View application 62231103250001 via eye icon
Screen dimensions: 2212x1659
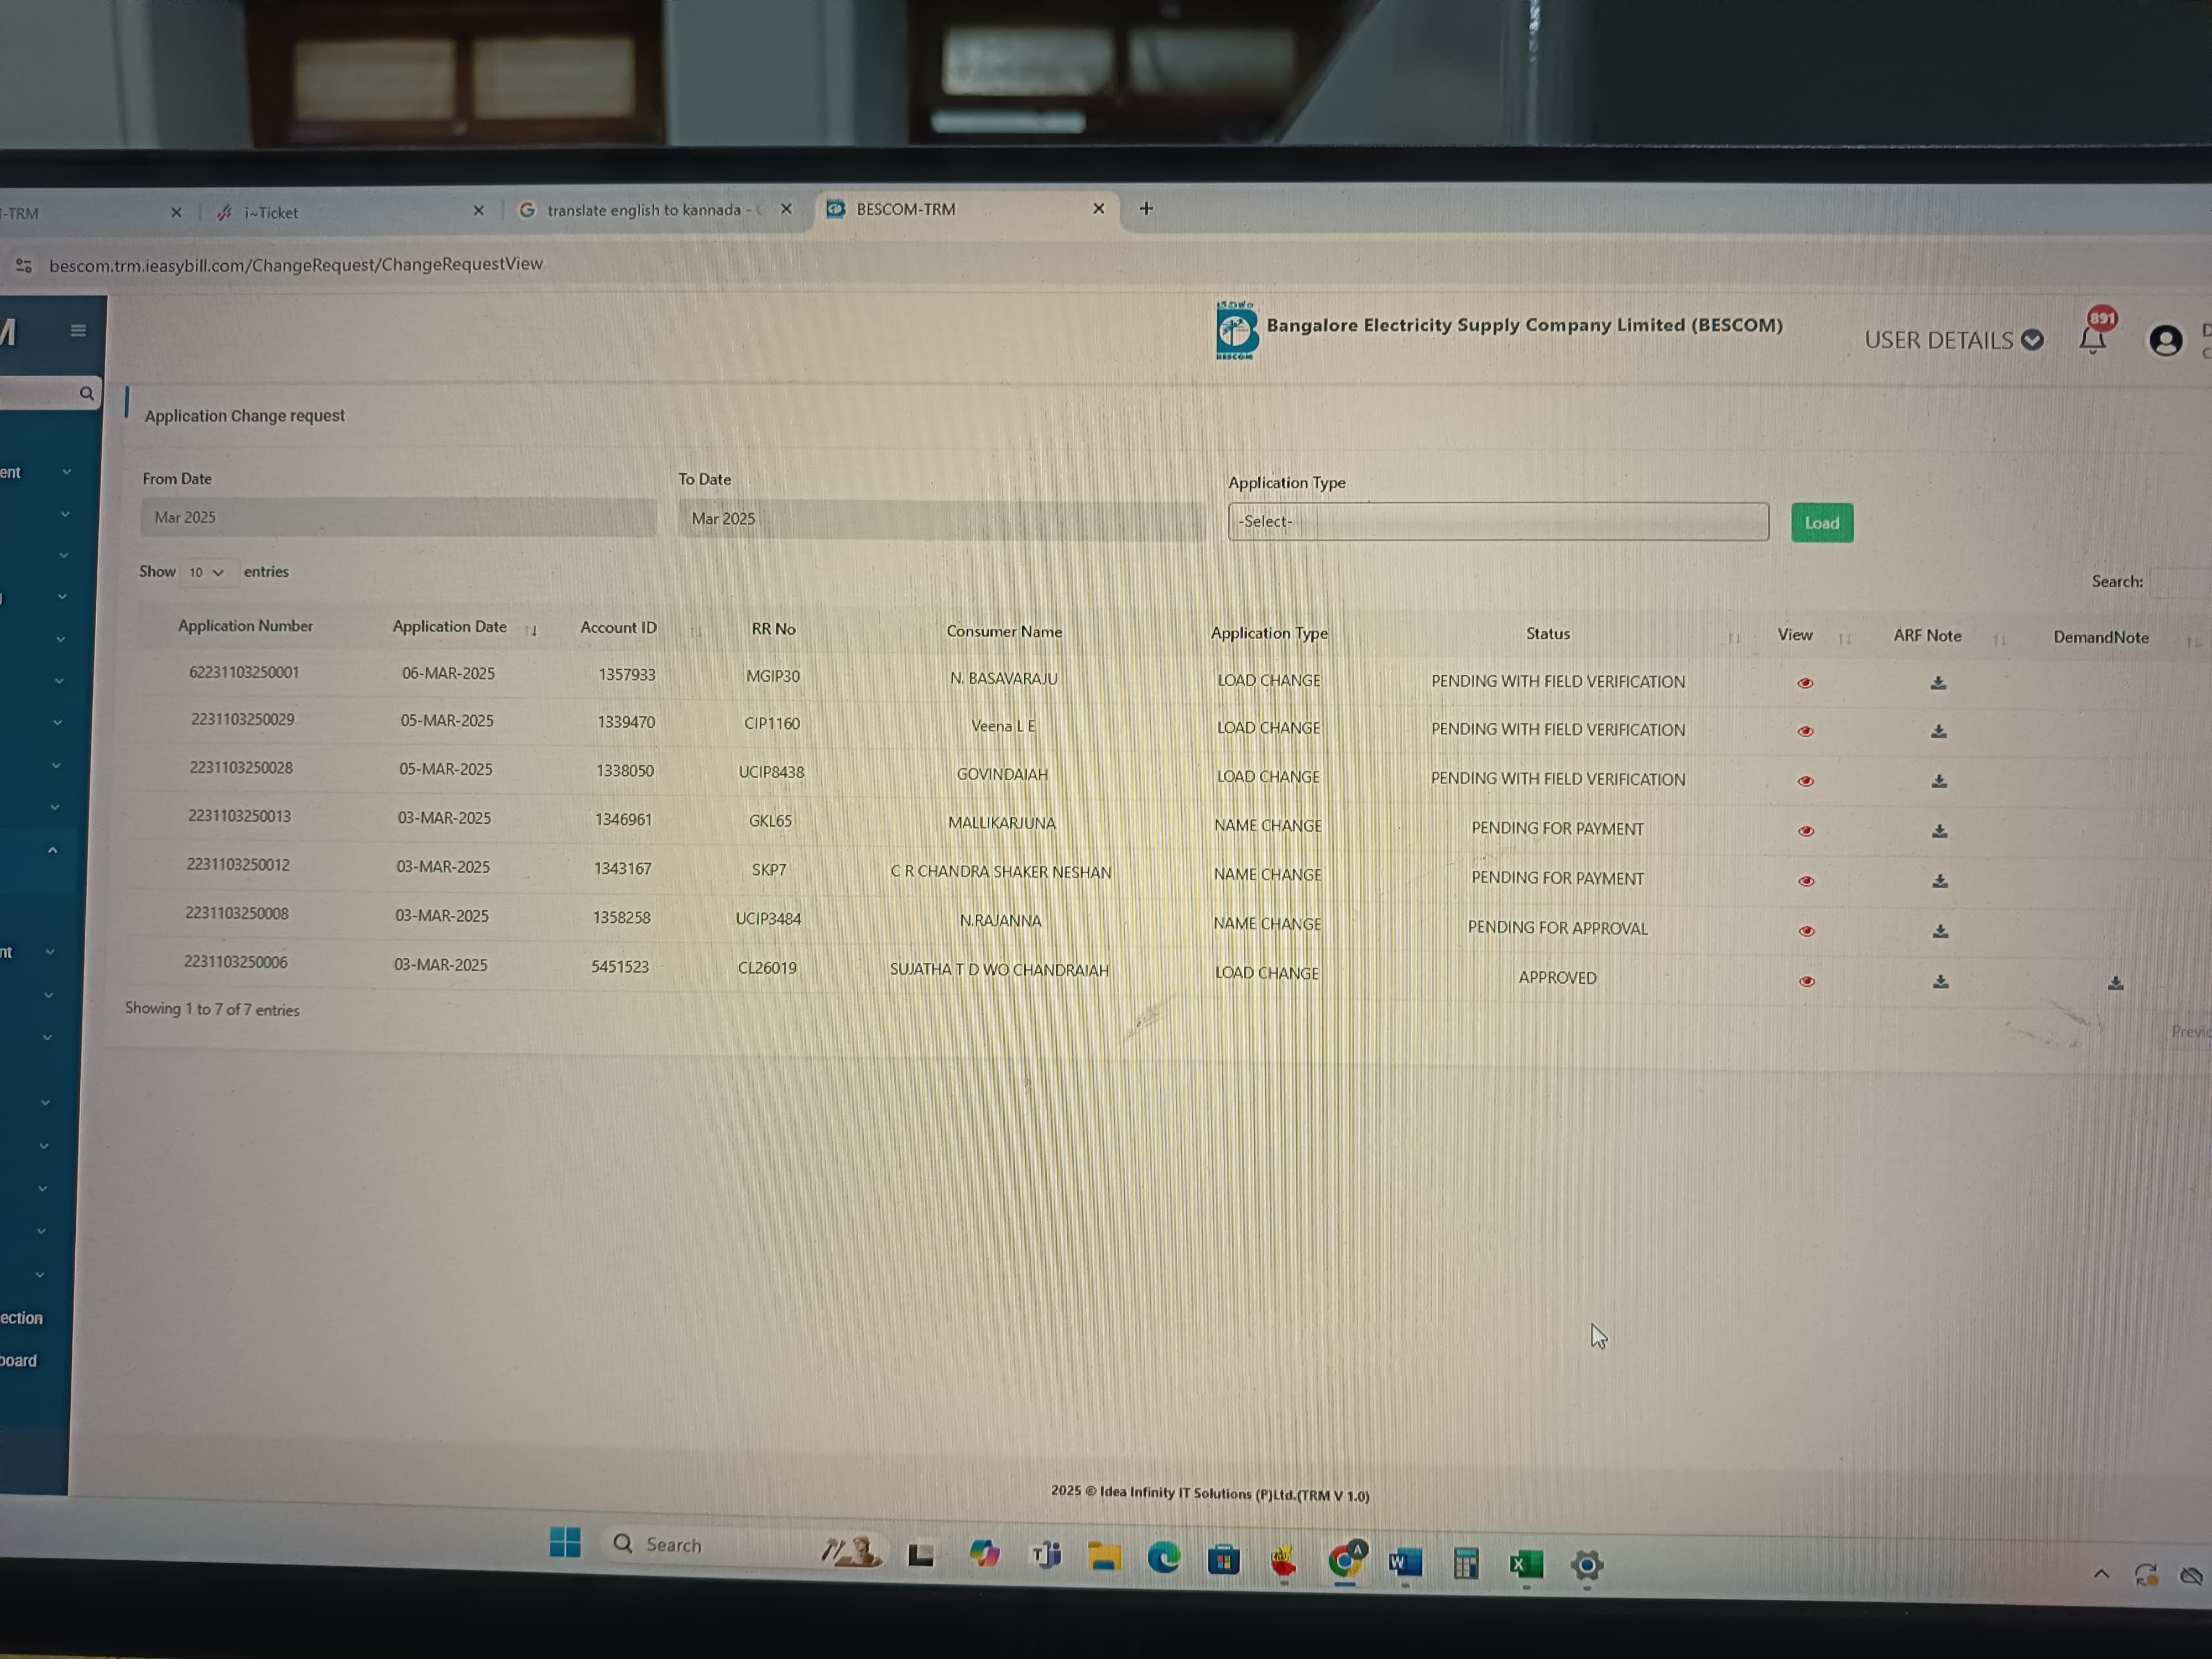click(1805, 683)
